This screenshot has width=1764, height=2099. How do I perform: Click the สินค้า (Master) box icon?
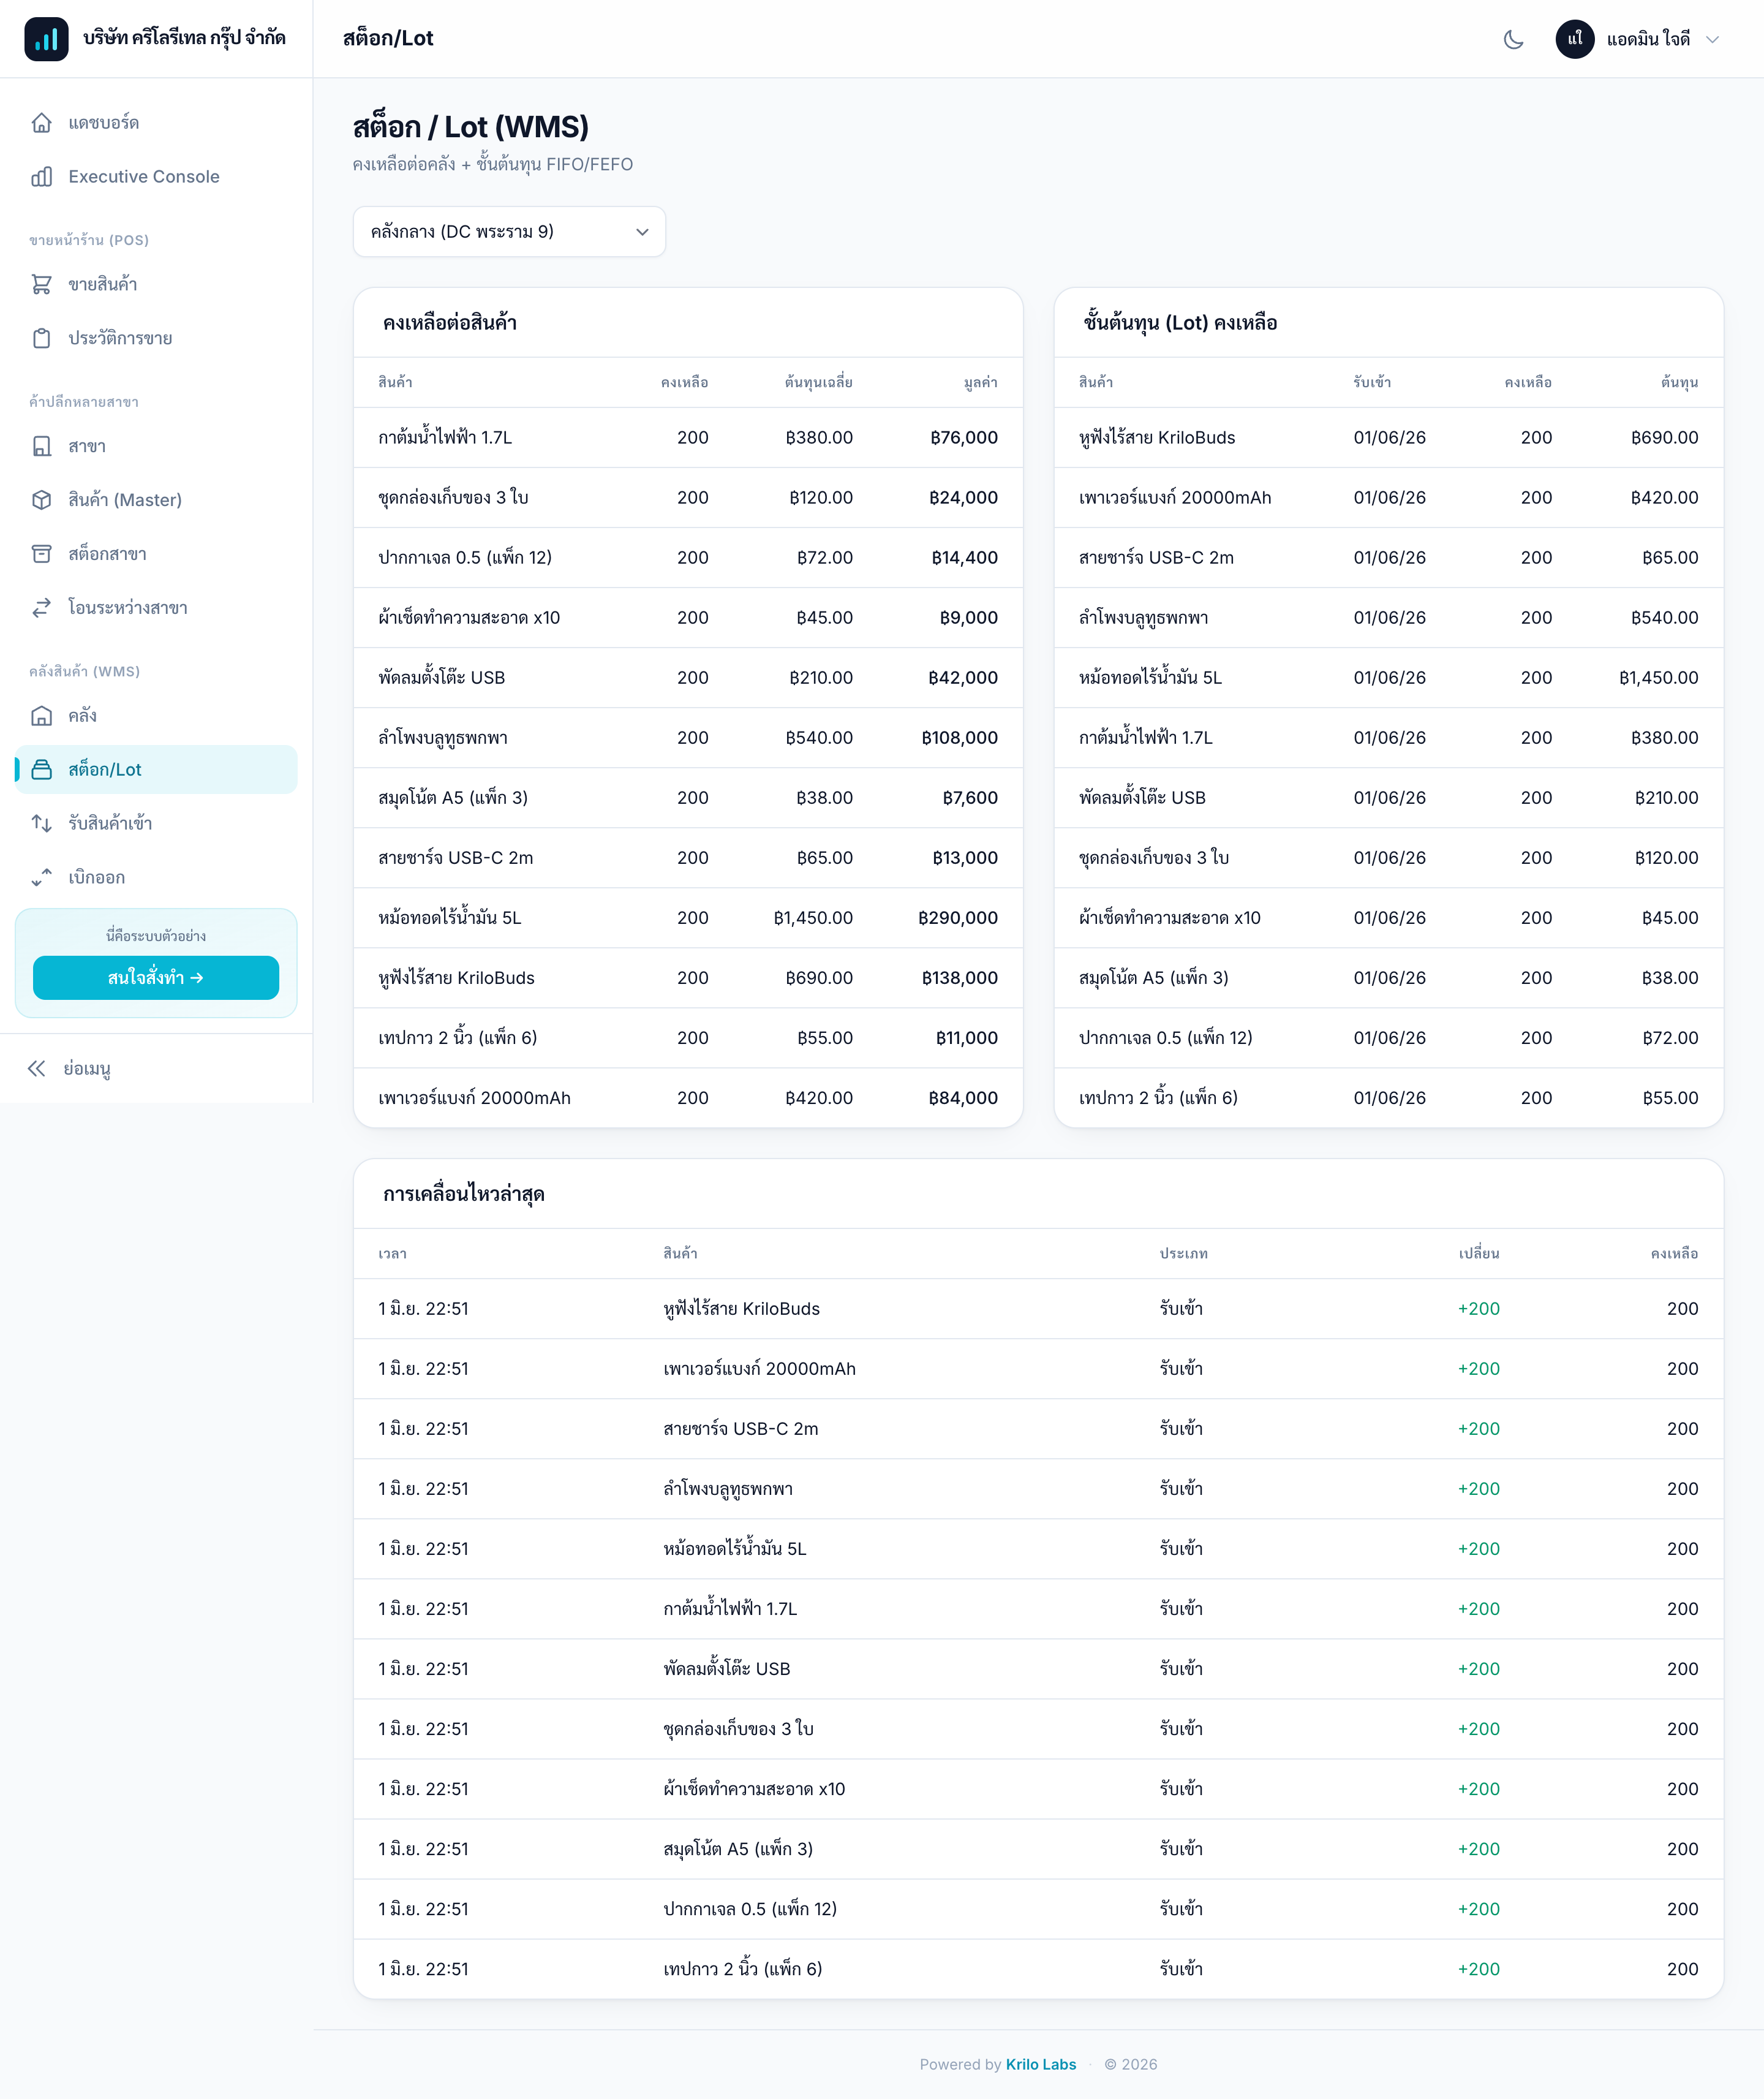tap(42, 500)
